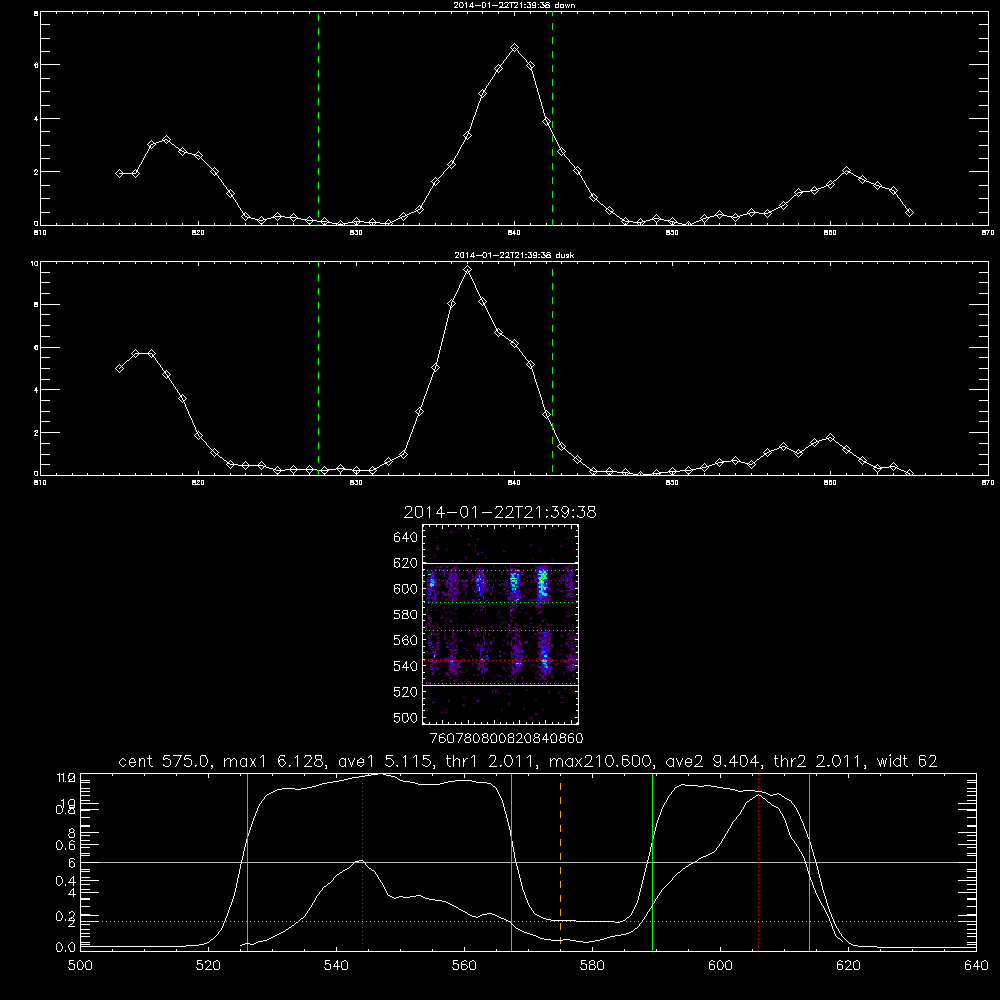Click the '580' x-axis label of bottom plot

point(592,966)
